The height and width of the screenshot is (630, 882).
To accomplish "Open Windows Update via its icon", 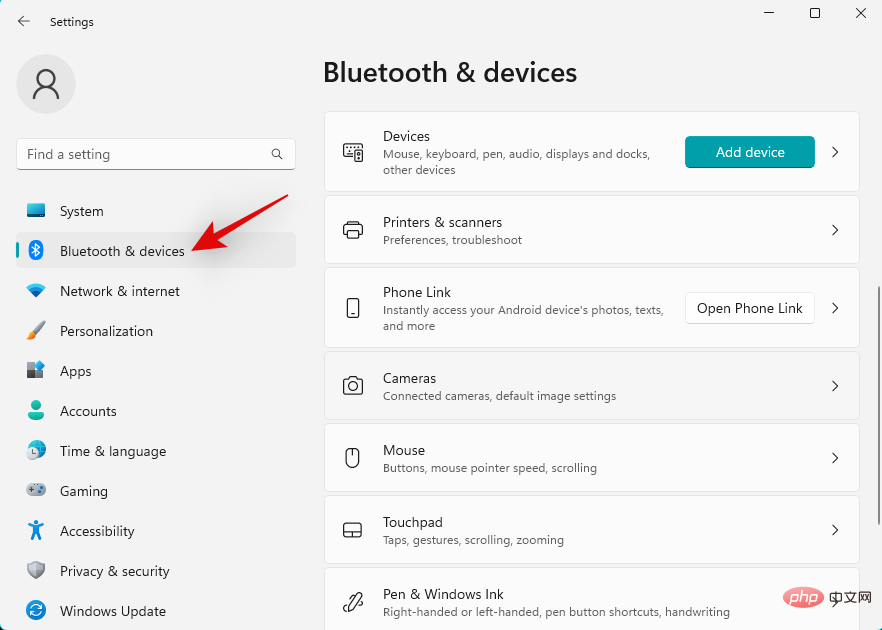I will pyautogui.click(x=36, y=611).
